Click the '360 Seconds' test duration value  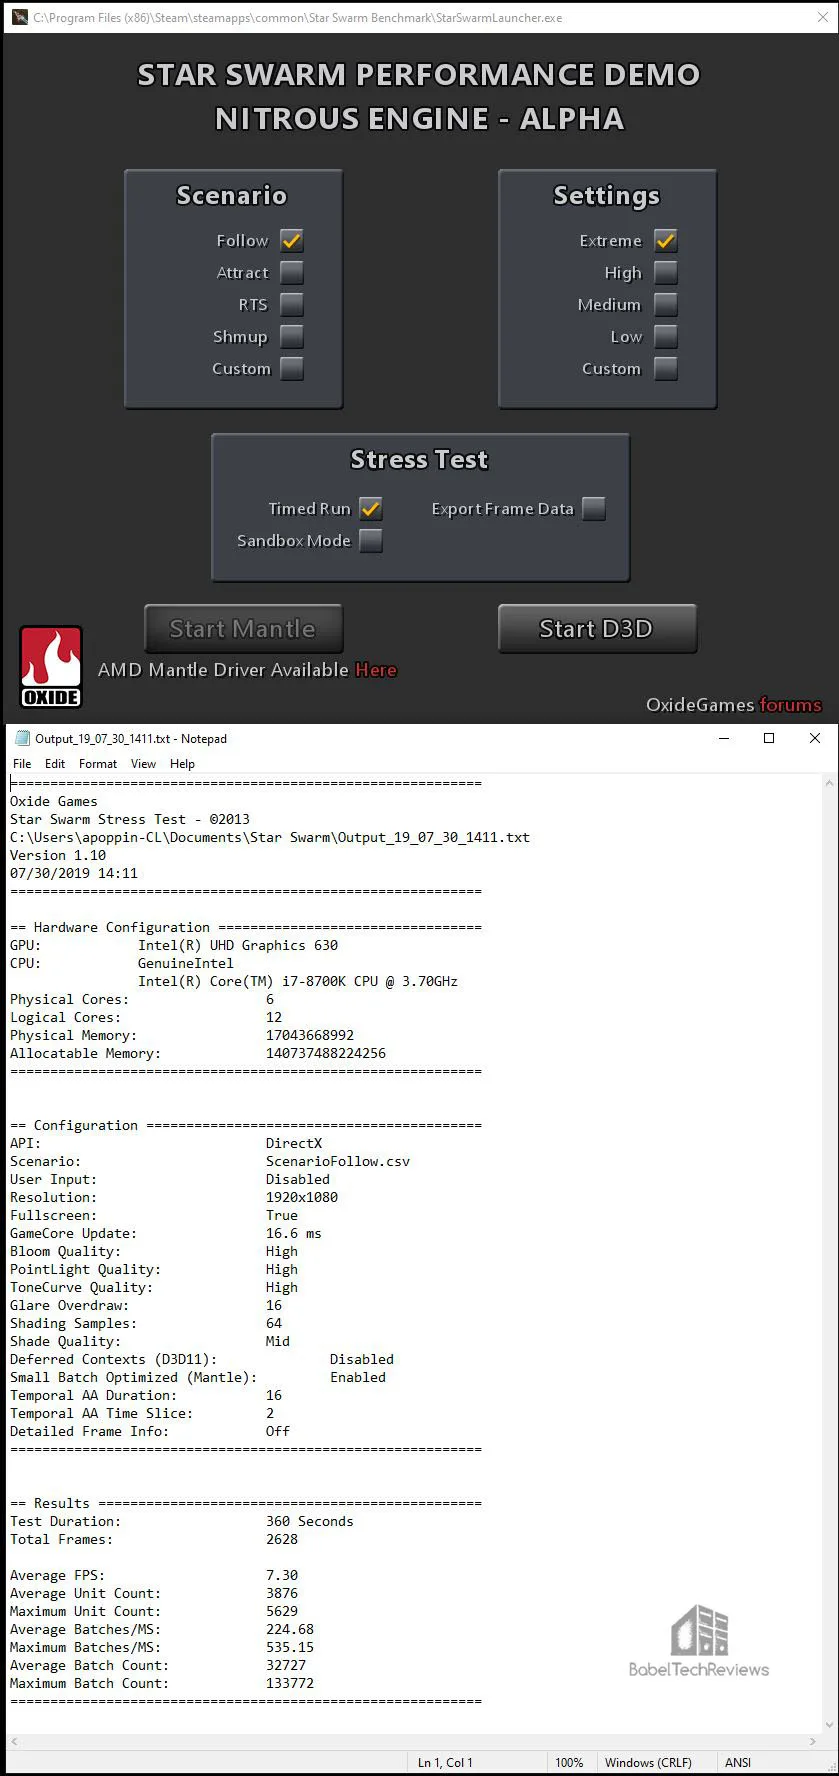(310, 1522)
